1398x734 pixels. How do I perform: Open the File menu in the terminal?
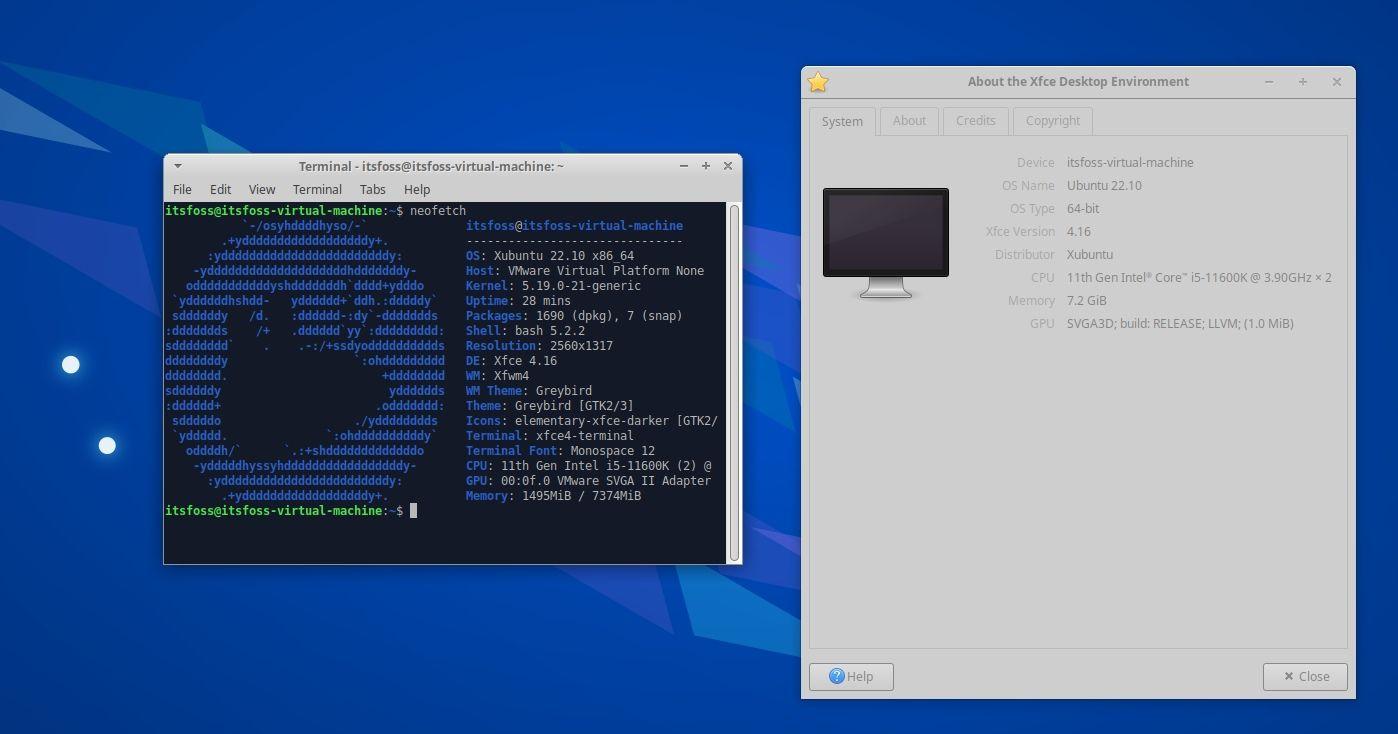182,189
